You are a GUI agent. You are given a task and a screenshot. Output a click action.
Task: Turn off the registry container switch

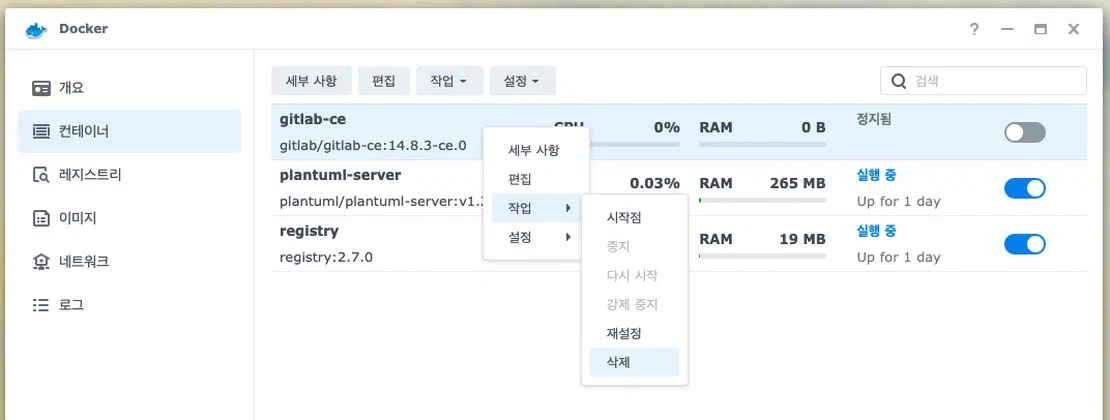[1024, 244]
